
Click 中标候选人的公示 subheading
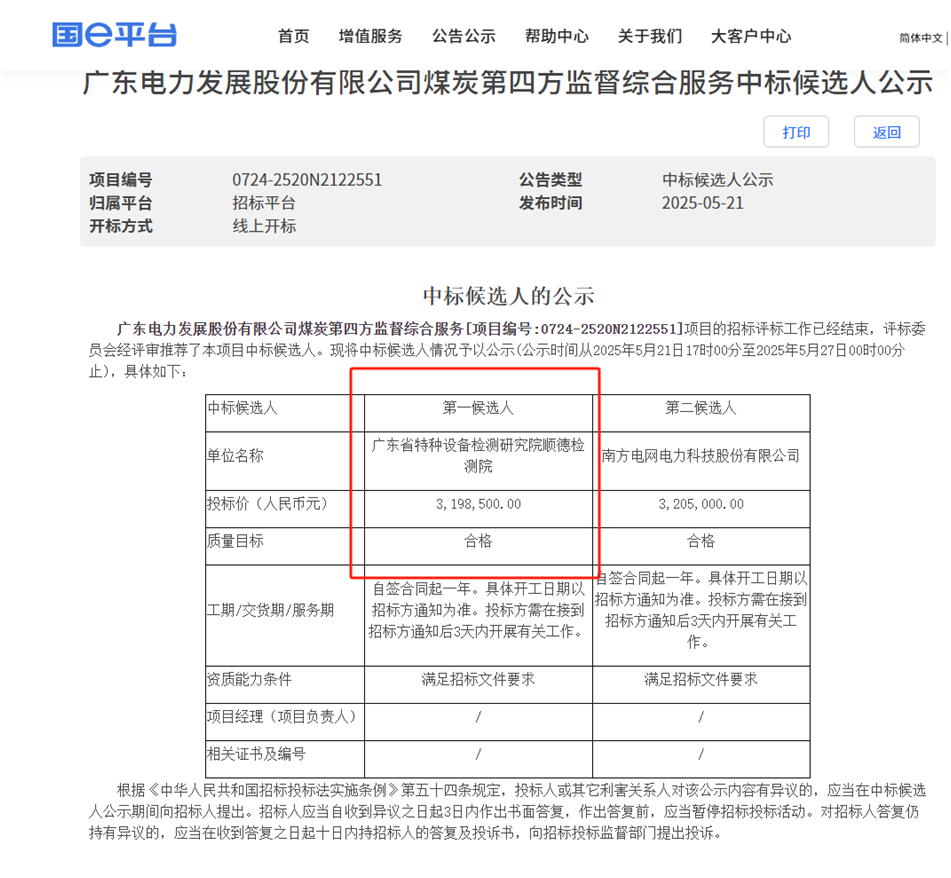[508, 296]
